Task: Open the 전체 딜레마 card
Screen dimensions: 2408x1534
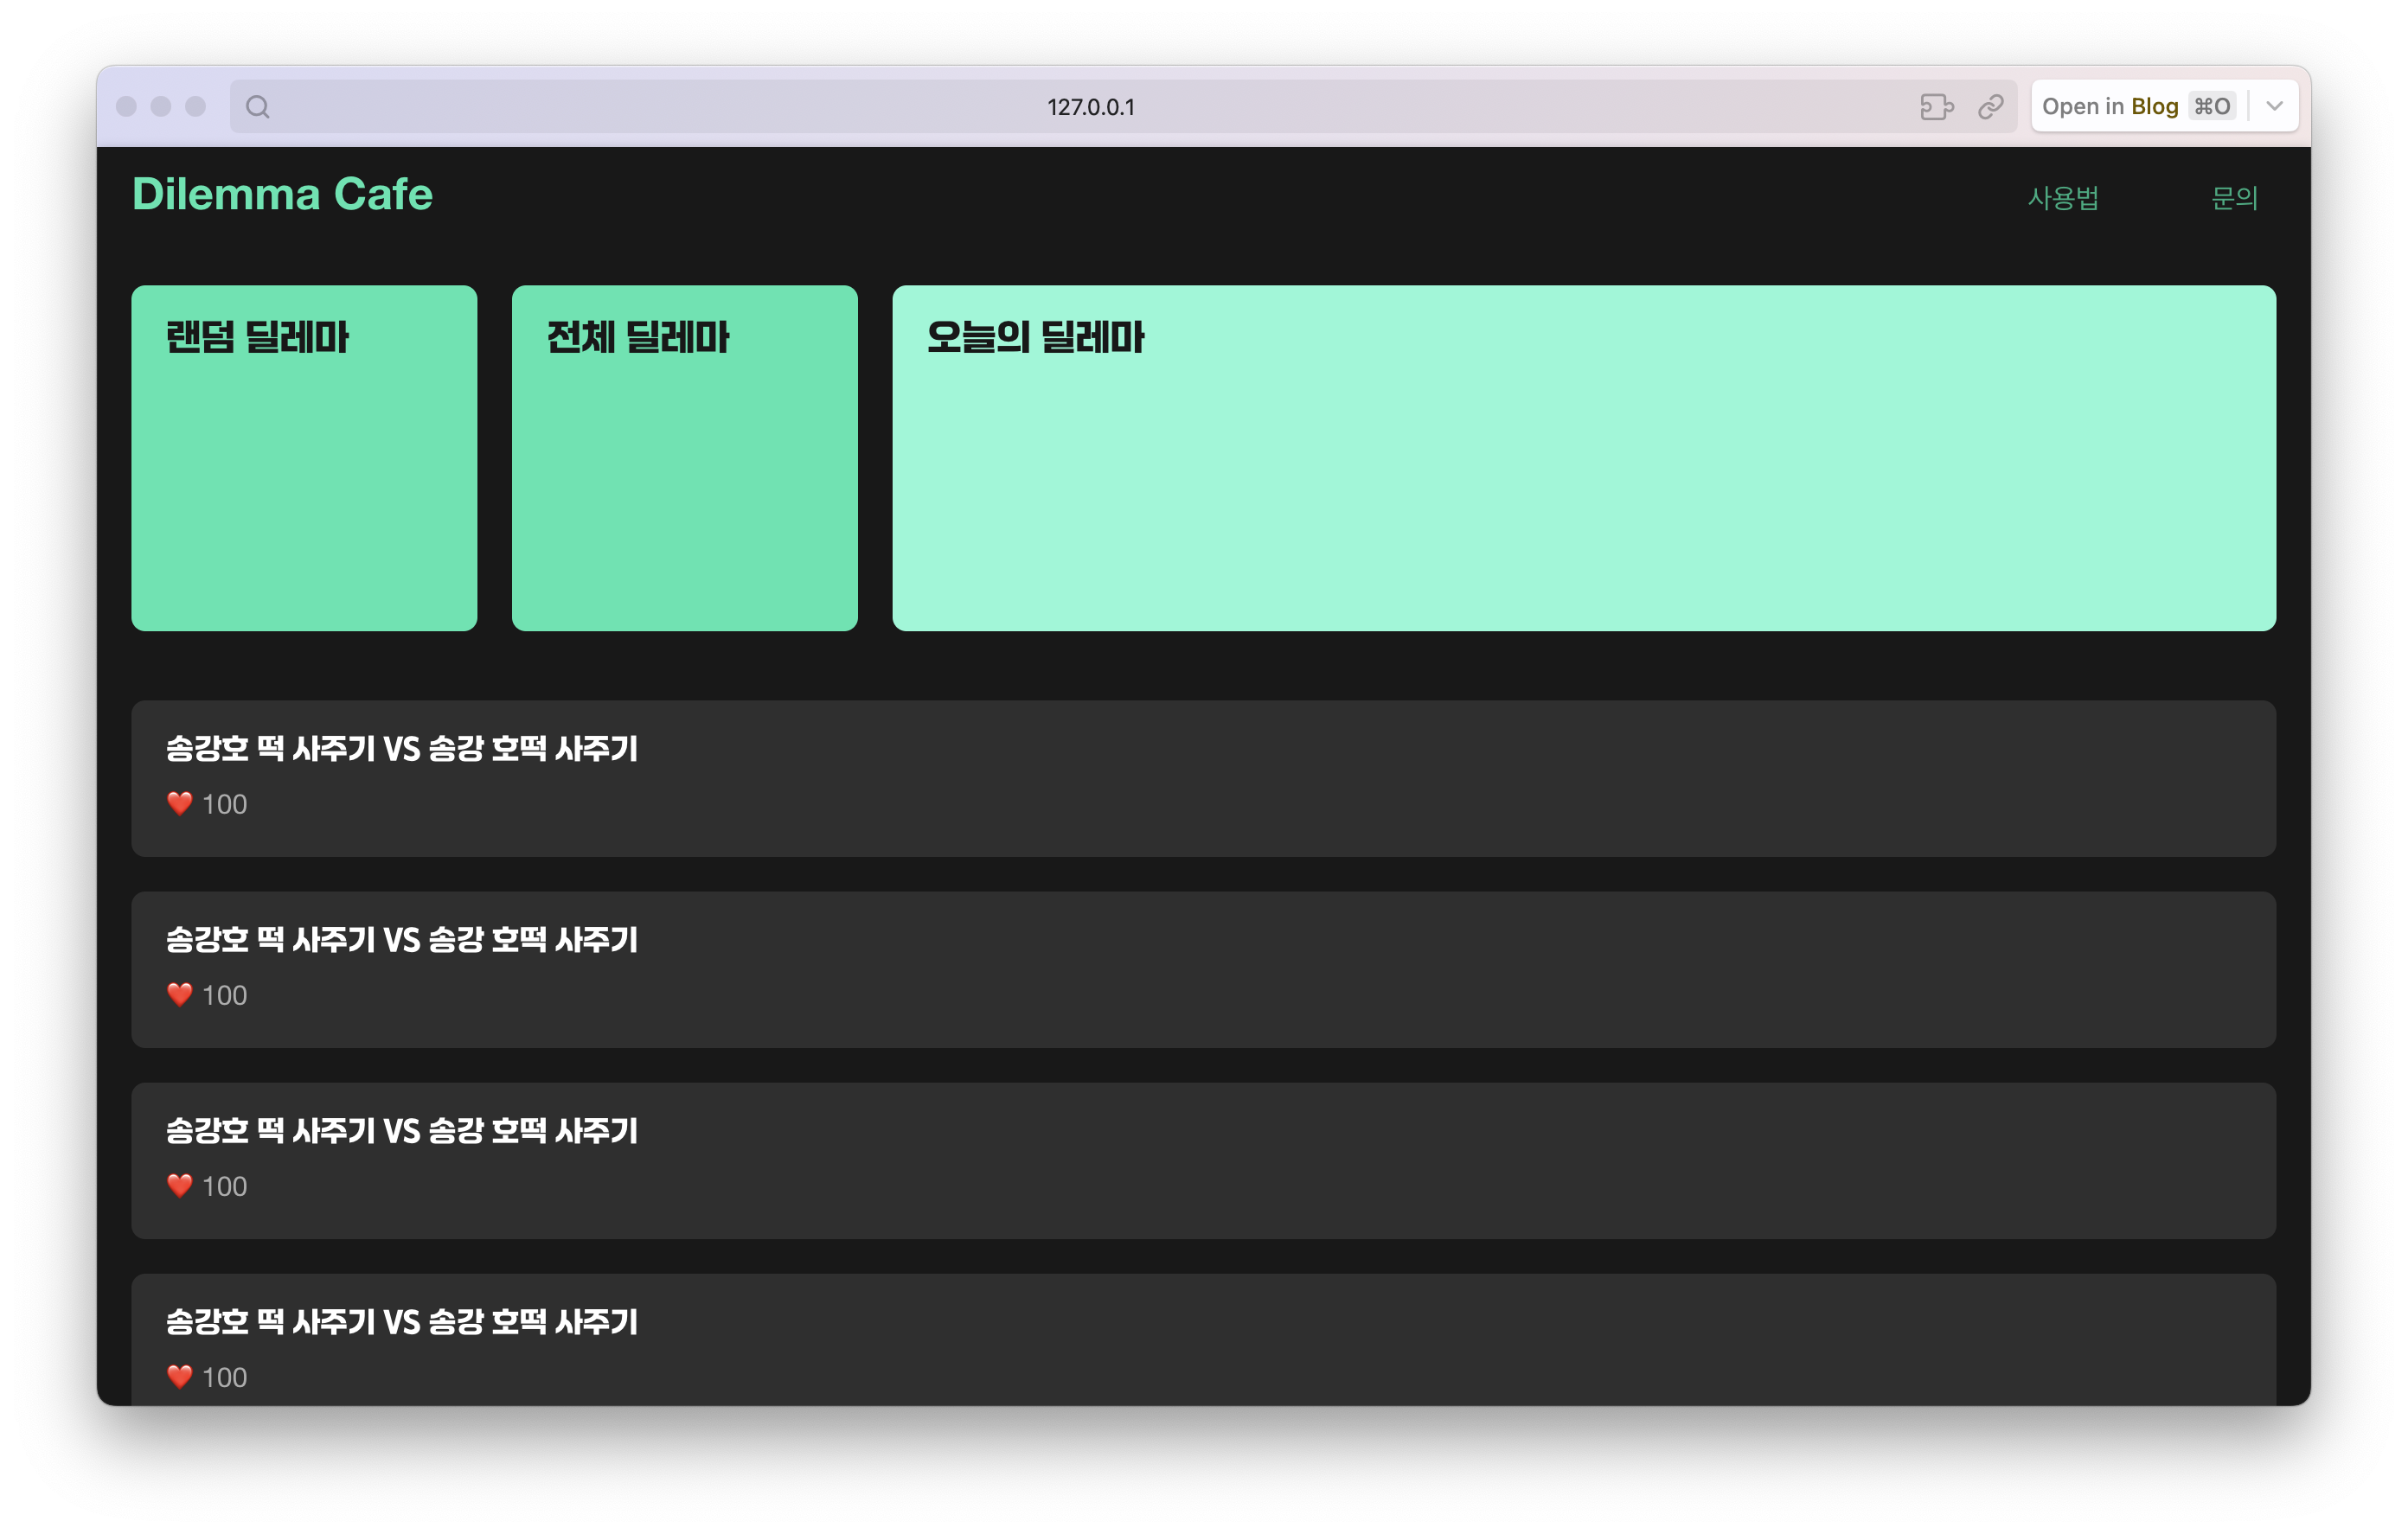Action: click(x=684, y=458)
